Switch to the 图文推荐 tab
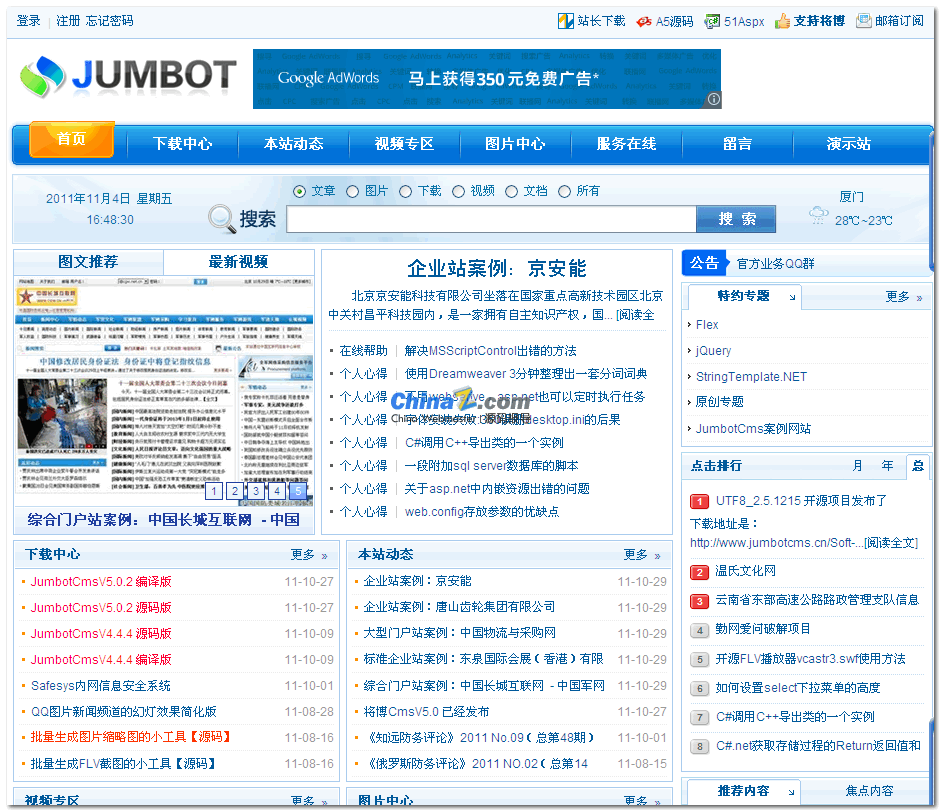 click(88, 262)
